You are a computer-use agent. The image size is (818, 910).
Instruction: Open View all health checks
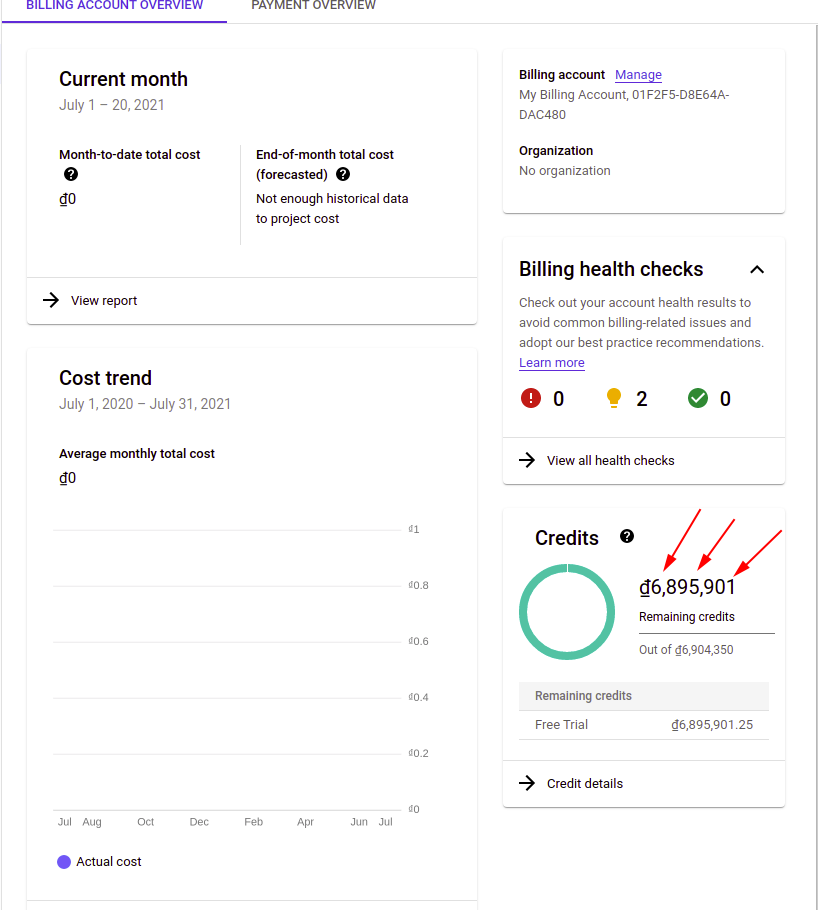[x=610, y=460]
